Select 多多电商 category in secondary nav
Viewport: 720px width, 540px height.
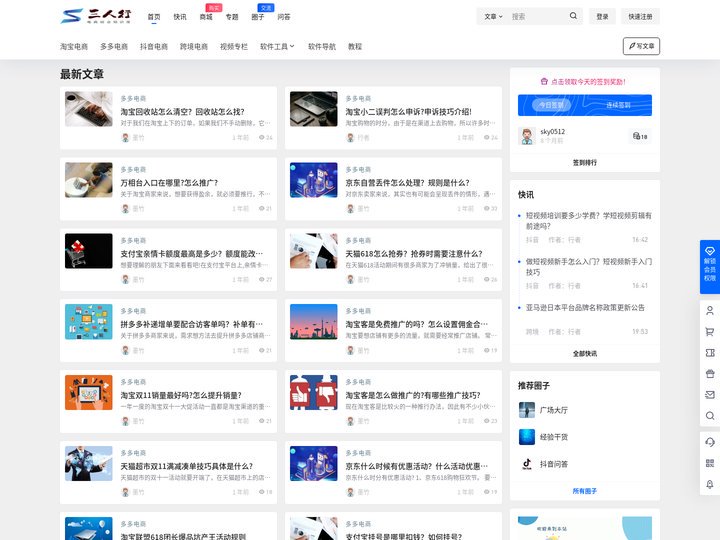pos(114,46)
